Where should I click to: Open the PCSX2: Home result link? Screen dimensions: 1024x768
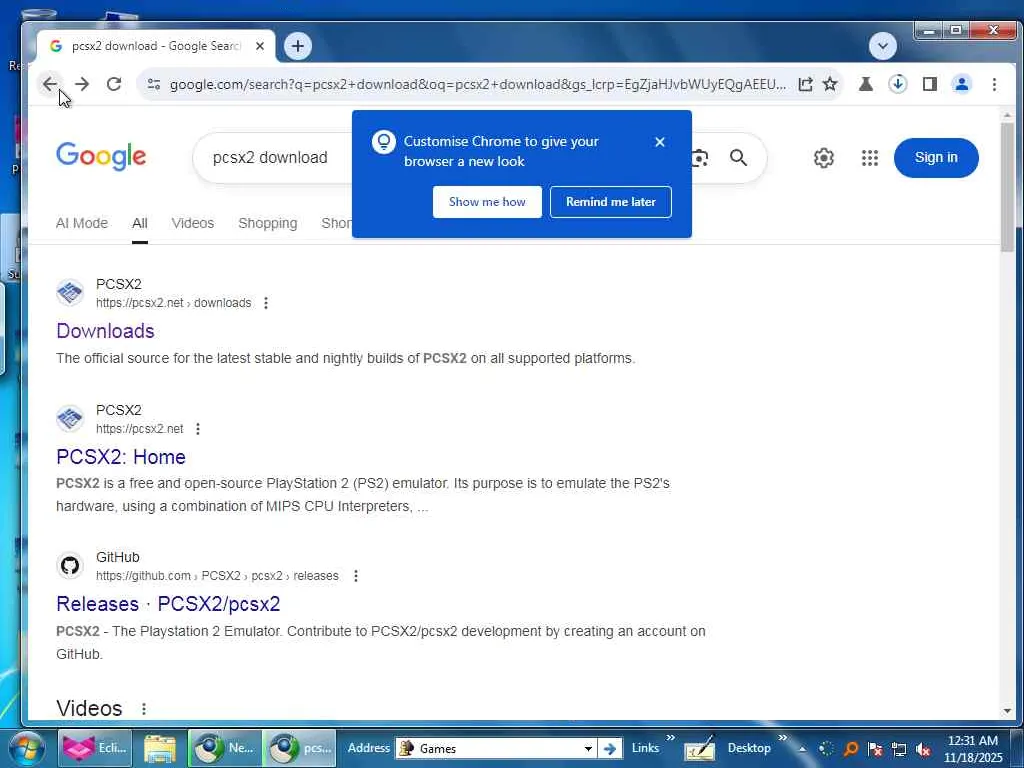(x=121, y=457)
